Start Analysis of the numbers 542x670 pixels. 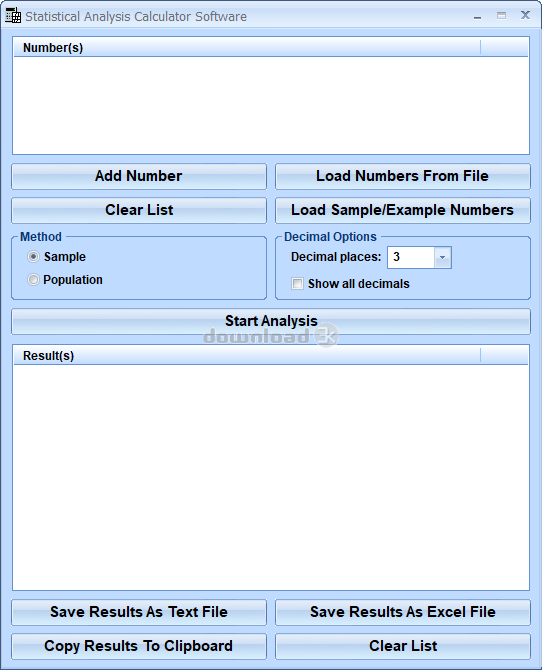coord(271,321)
